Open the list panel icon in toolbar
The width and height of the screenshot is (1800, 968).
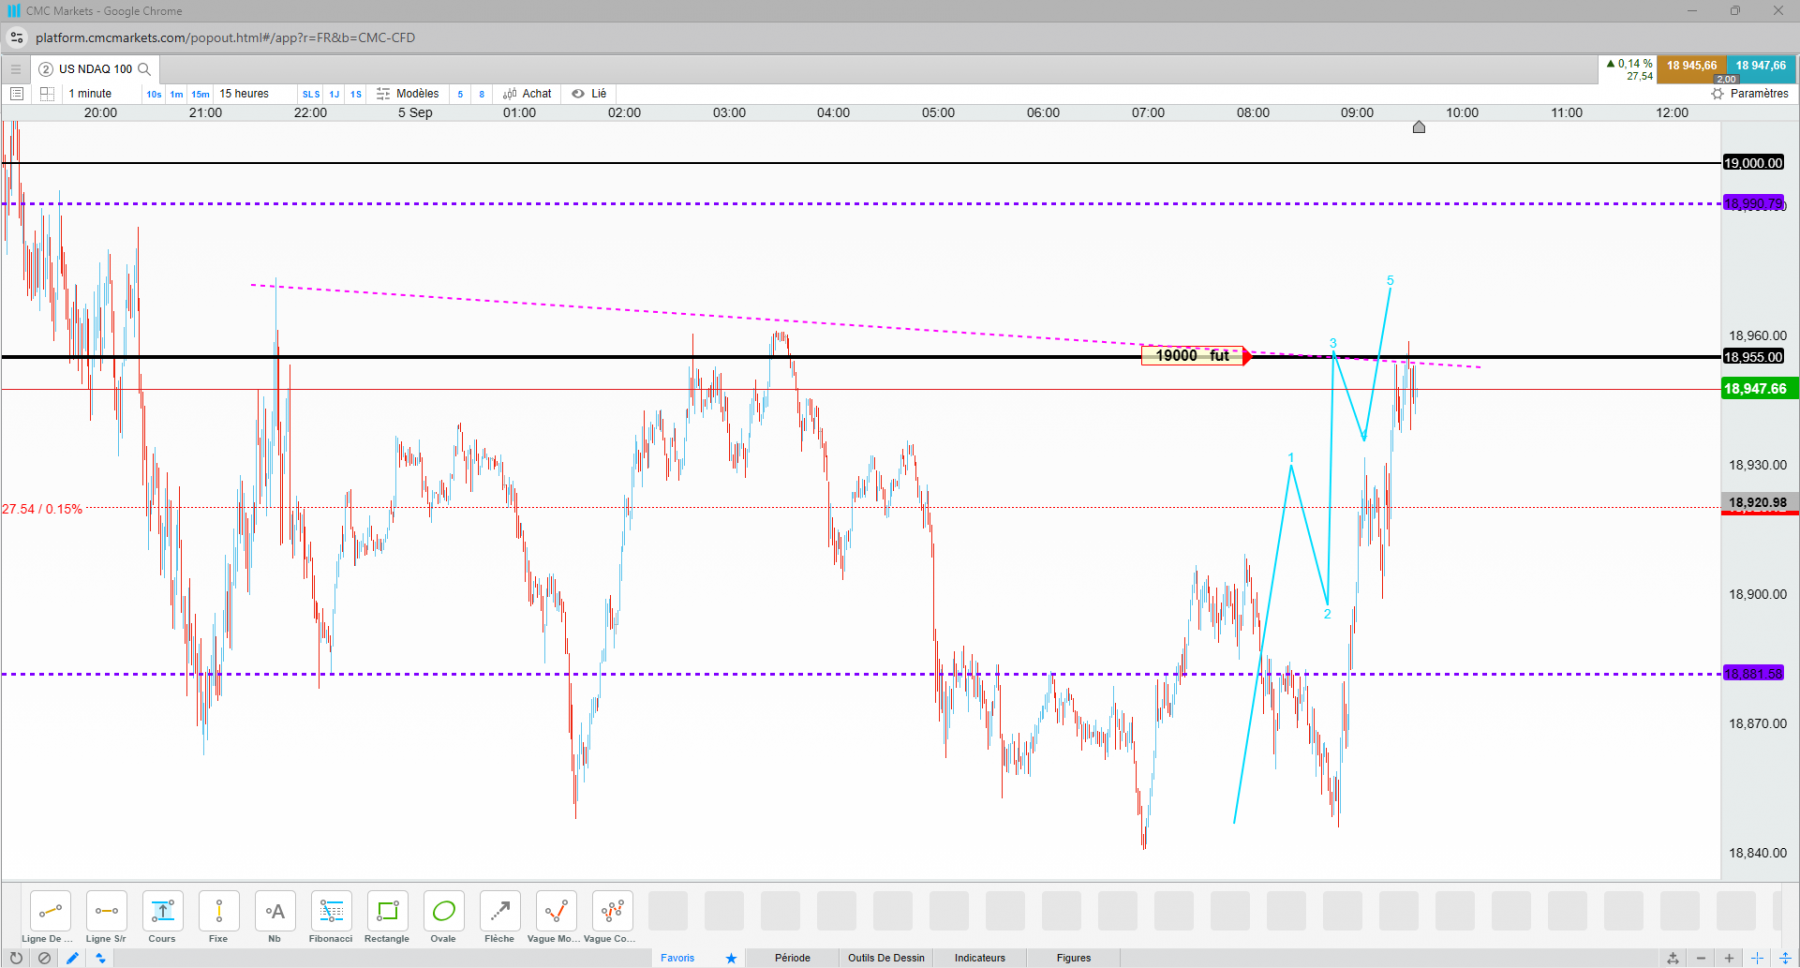click(16, 94)
